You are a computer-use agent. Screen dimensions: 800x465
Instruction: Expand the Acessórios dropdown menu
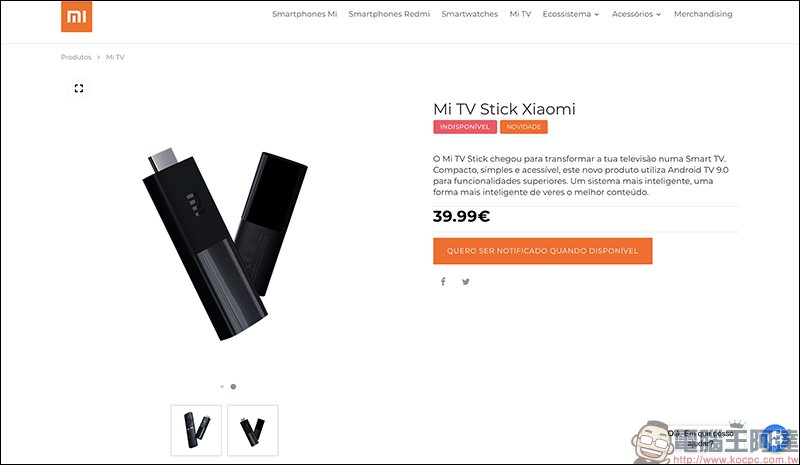(636, 14)
